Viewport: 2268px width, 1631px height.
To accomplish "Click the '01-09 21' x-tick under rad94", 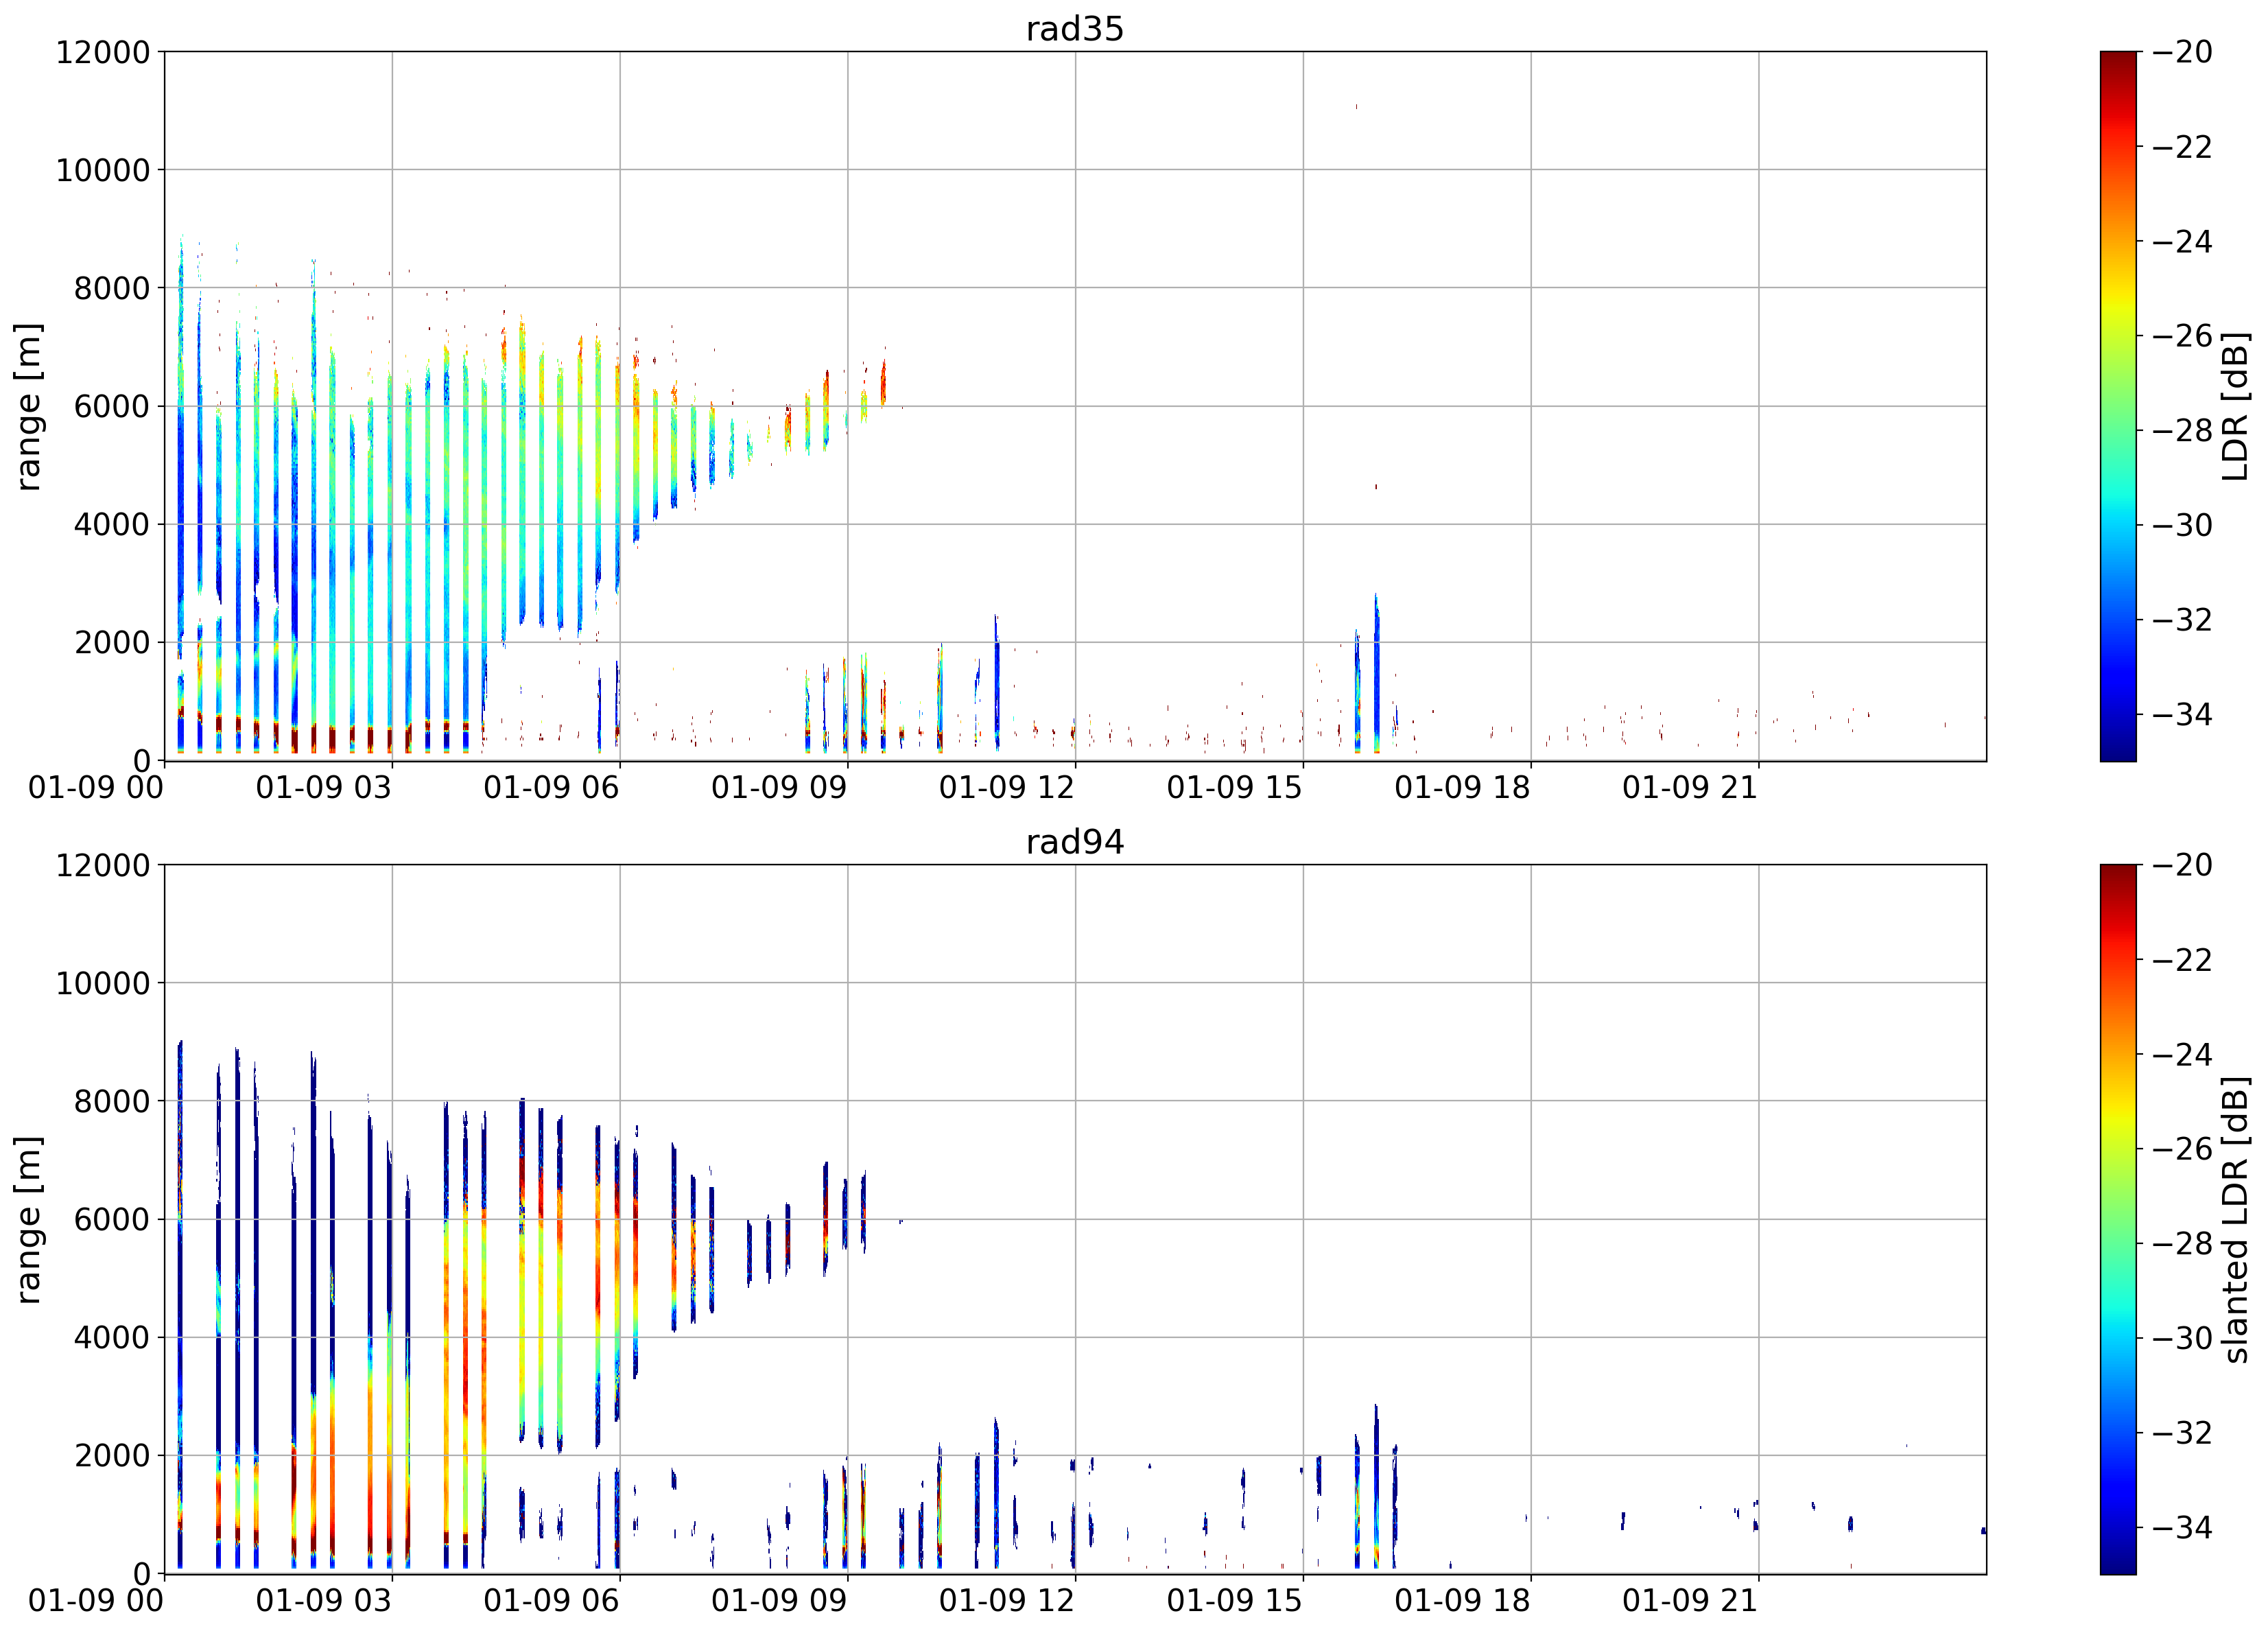I will click(1690, 1600).
